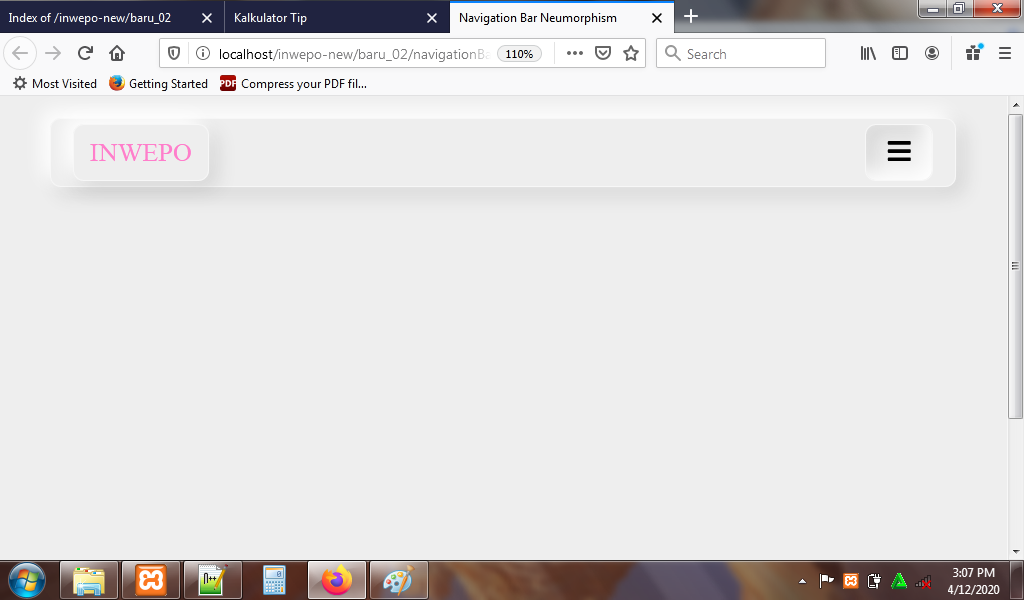This screenshot has width=1024, height=600.
Task: Close the Kalkulator Tip tab
Action: (x=432, y=18)
